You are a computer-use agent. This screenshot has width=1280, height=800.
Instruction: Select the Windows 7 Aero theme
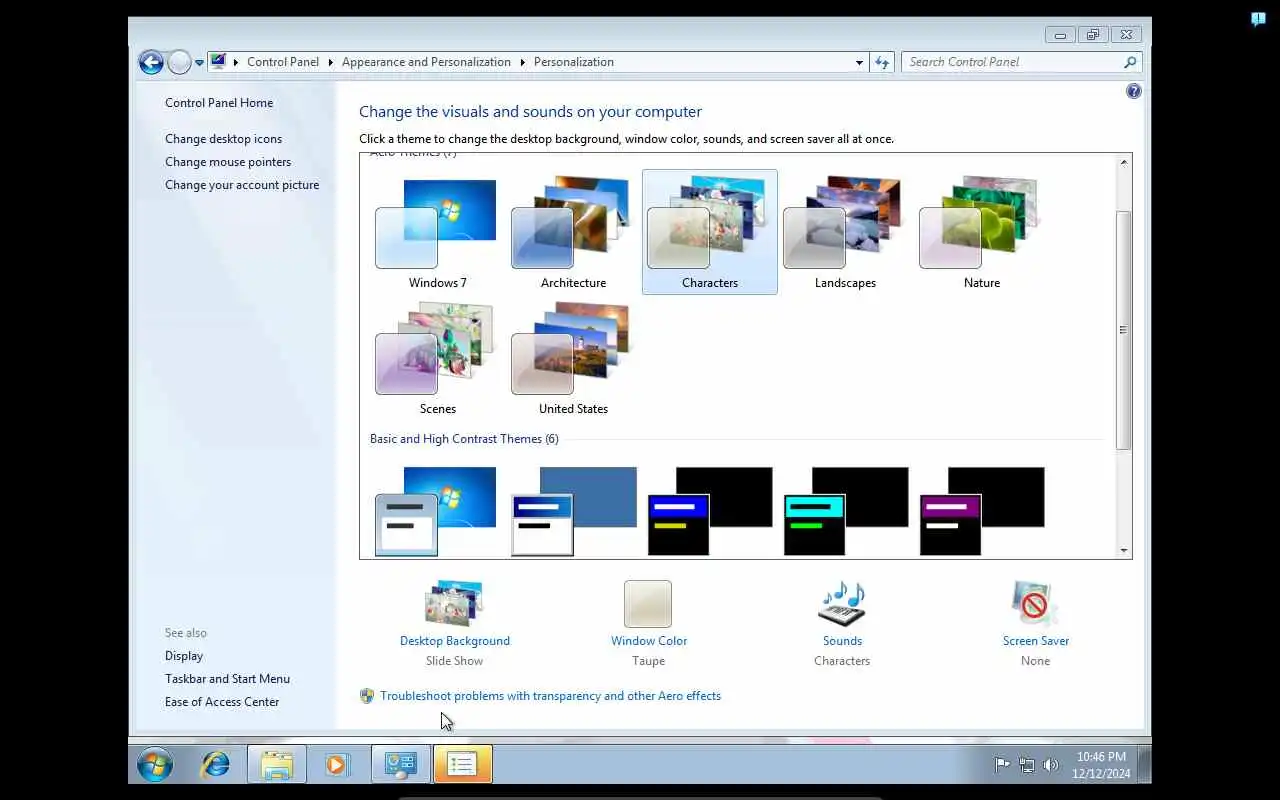click(x=437, y=233)
